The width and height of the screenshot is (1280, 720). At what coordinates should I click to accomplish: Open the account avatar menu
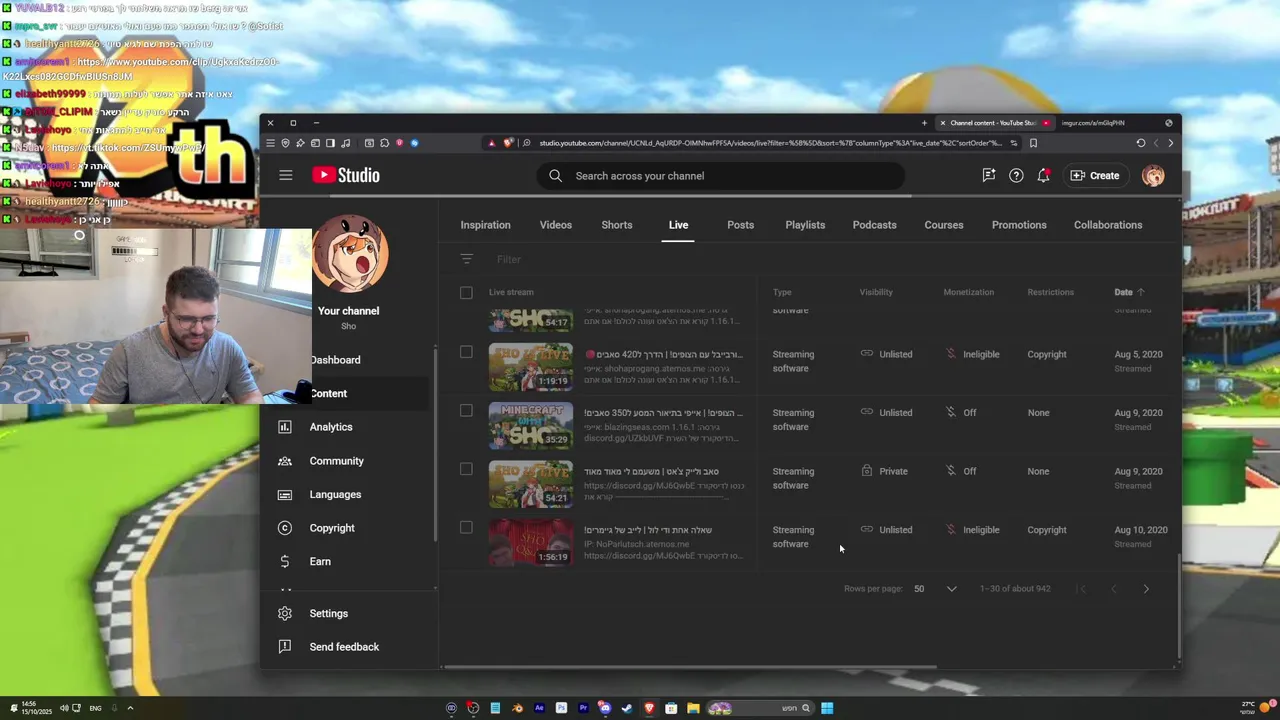(x=1153, y=176)
